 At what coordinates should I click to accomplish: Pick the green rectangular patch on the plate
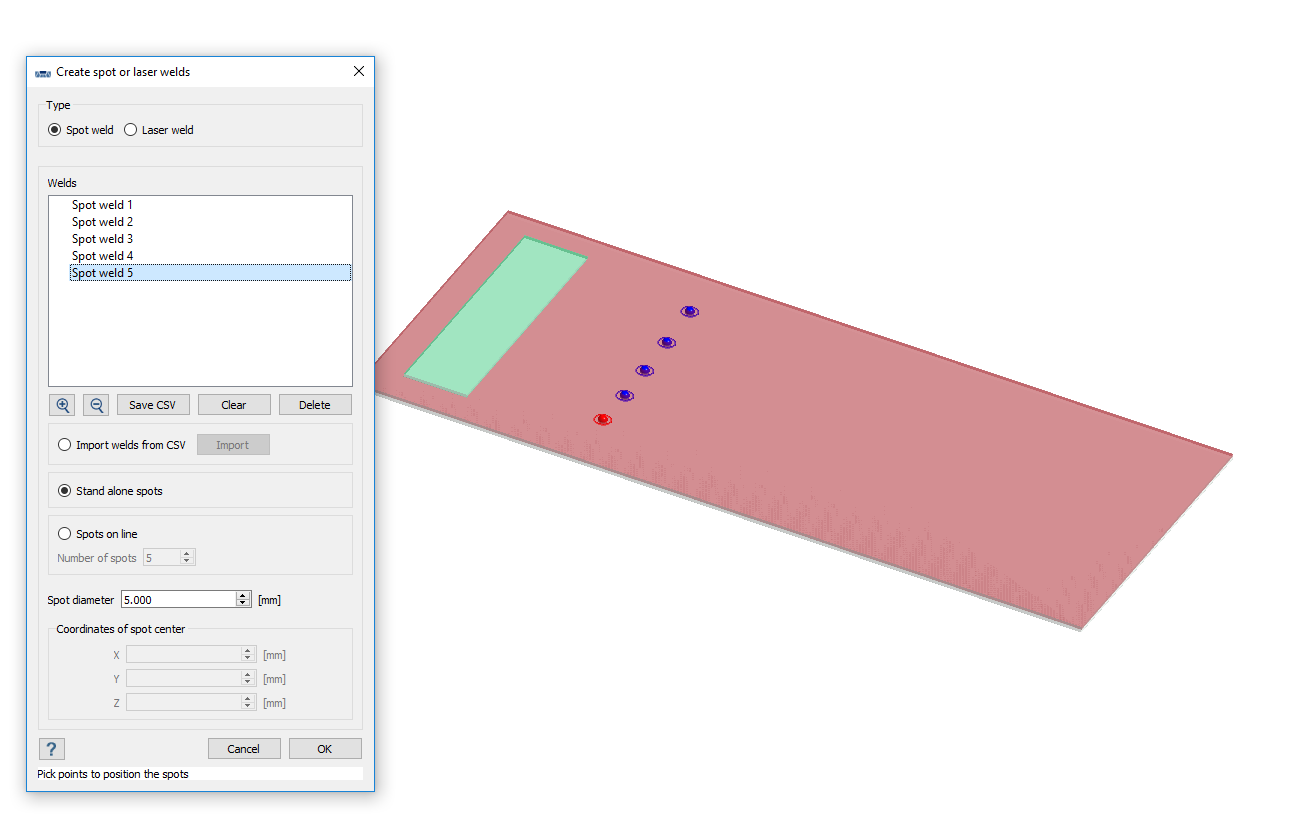495,316
